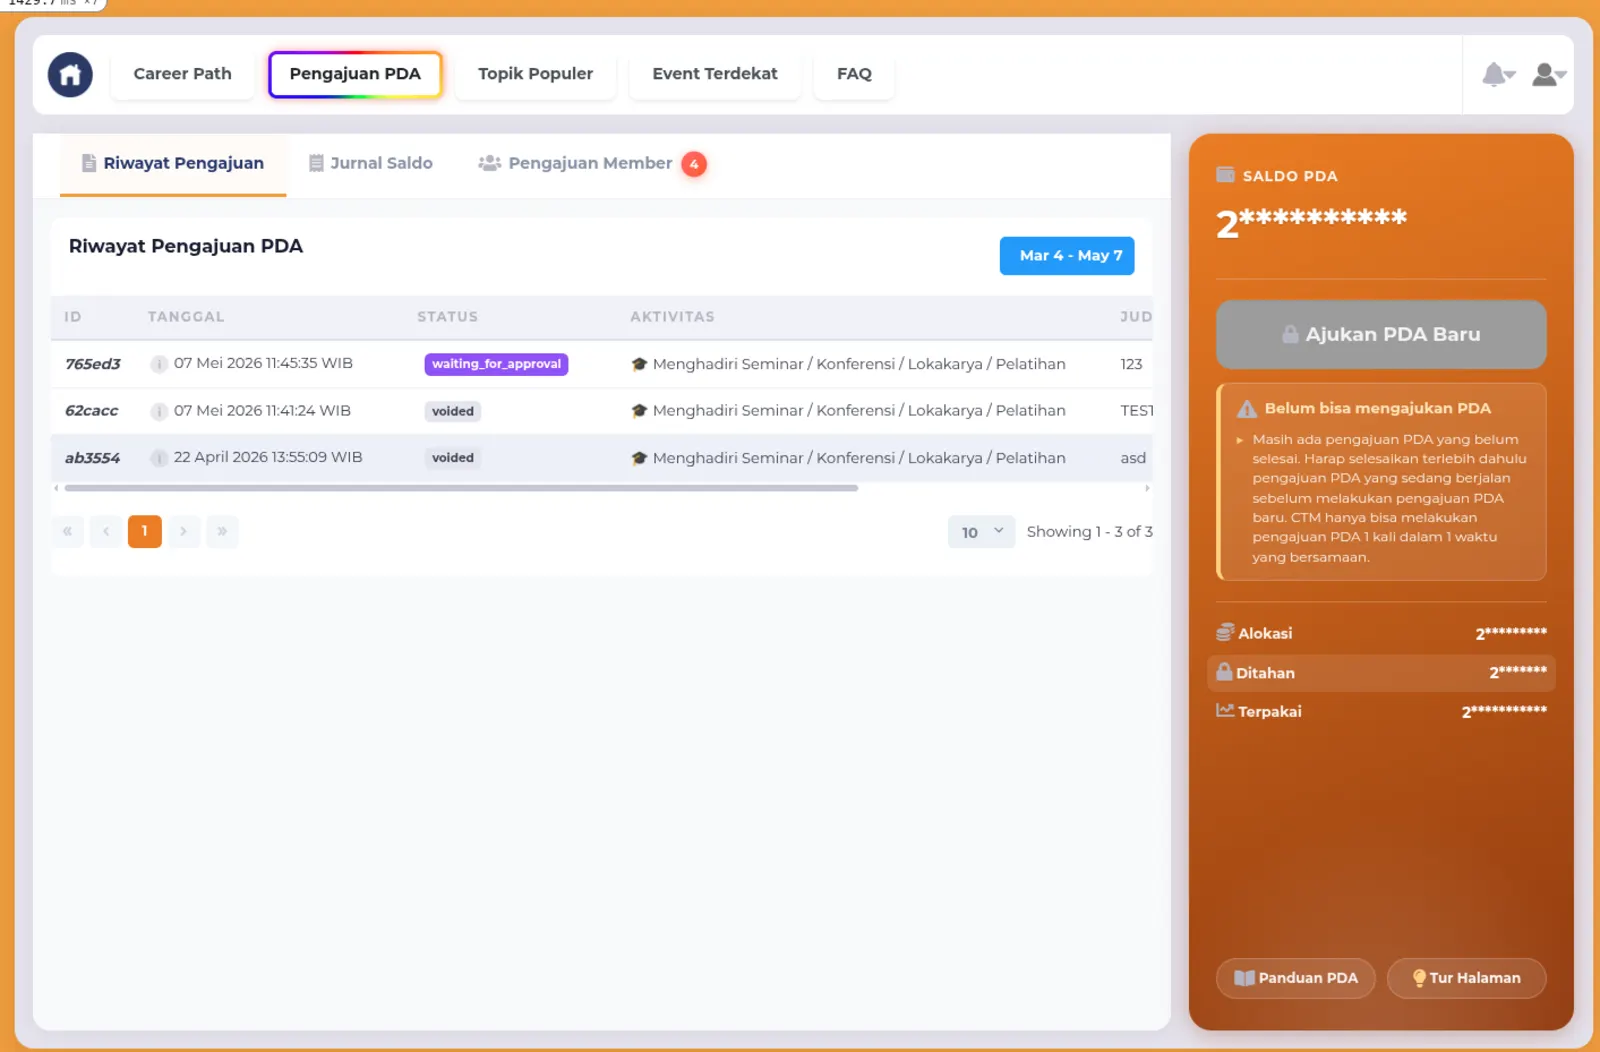Screen dimensions: 1600x1052
Task: Go to the previous page
Action: pyautogui.click(x=106, y=531)
